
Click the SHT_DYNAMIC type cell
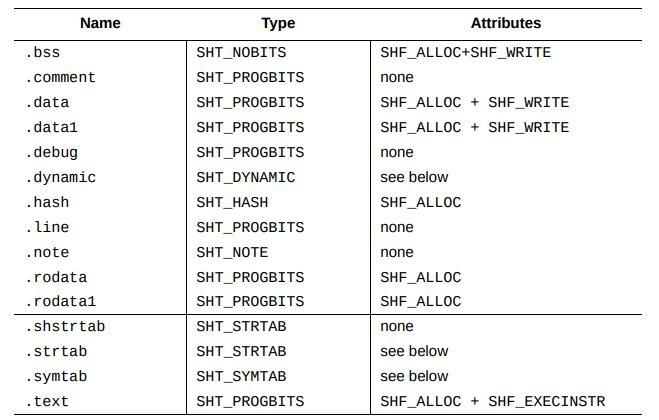coord(246,177)
